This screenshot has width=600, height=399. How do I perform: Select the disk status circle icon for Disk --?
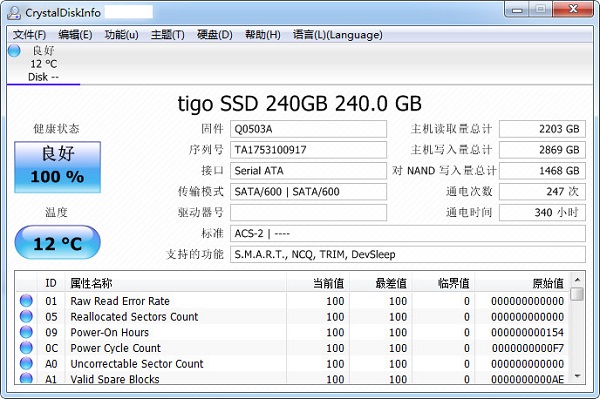[x=14, y=50]
